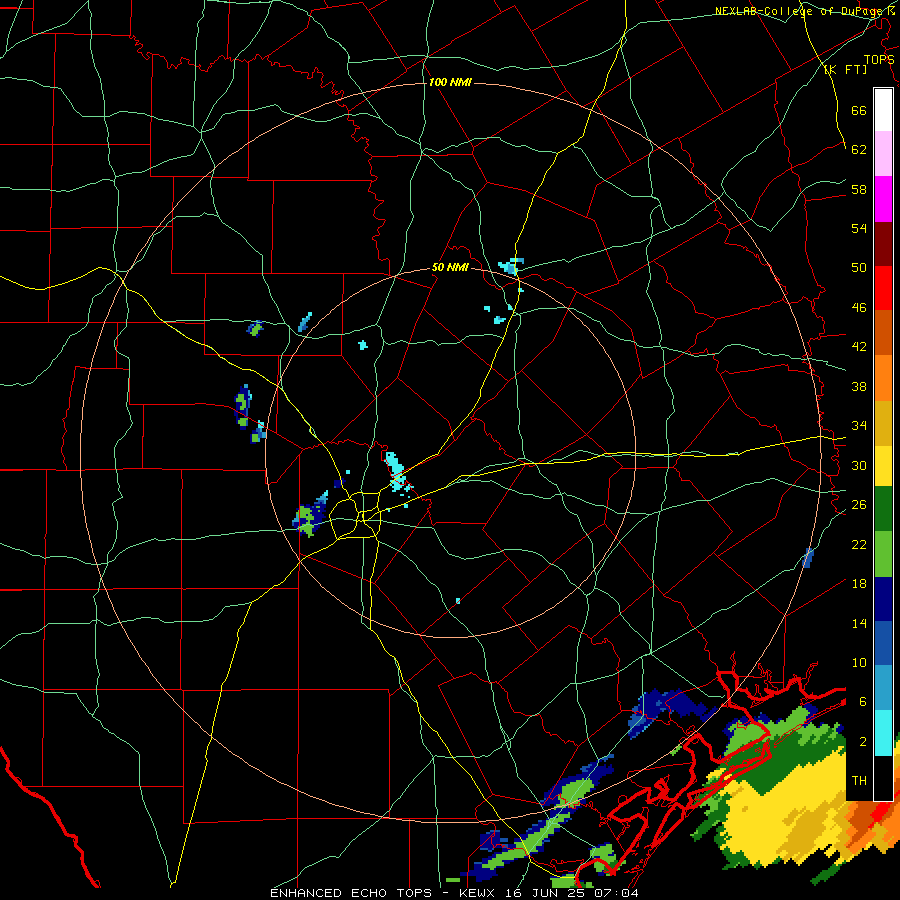Select the KEWX station identifier in caption
Viewport: 900px width, 900px height.
pos(476,893)
